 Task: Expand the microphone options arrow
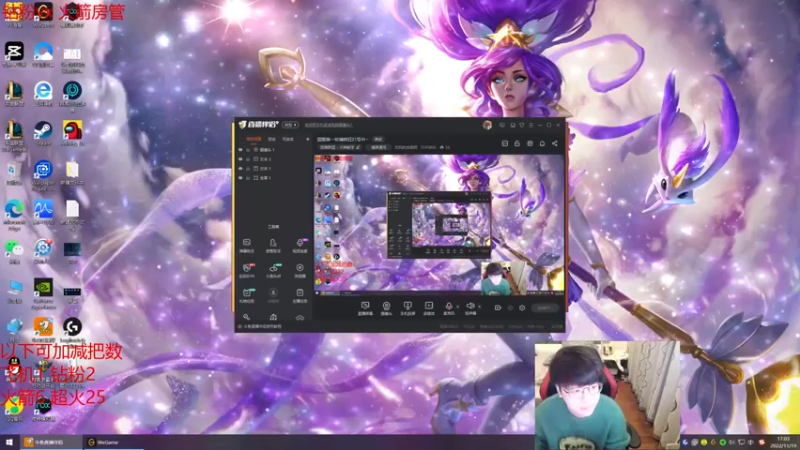457,306
